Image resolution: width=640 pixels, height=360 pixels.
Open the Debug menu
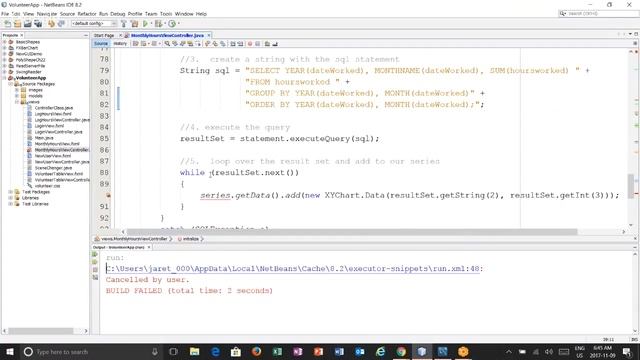(x=118, y=14)
